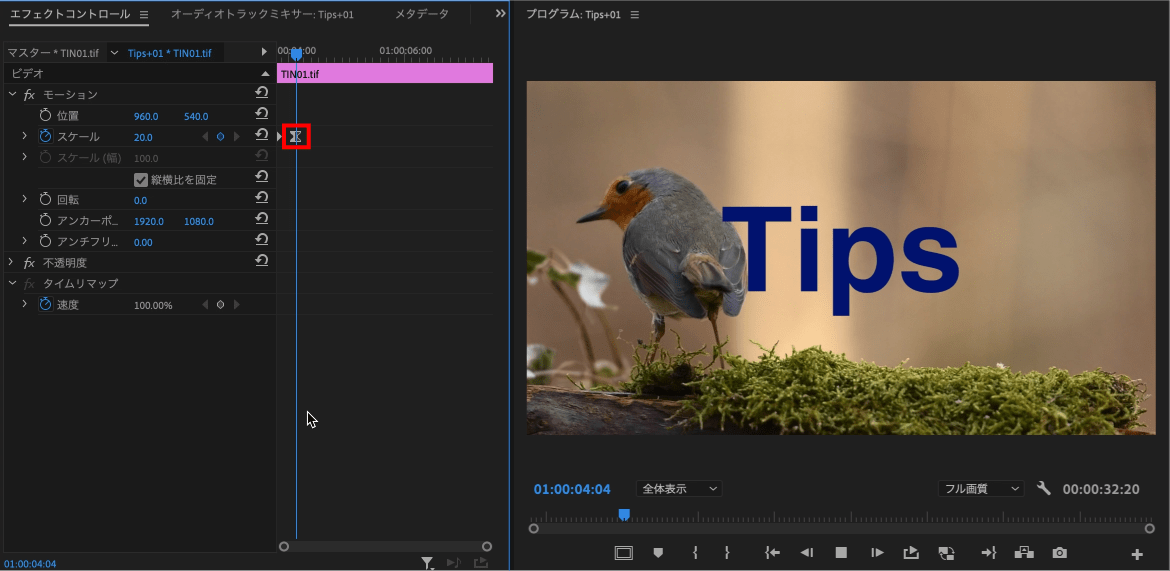Reset the 不透明度 effect

pyautogui.click(x=262, y=260)
